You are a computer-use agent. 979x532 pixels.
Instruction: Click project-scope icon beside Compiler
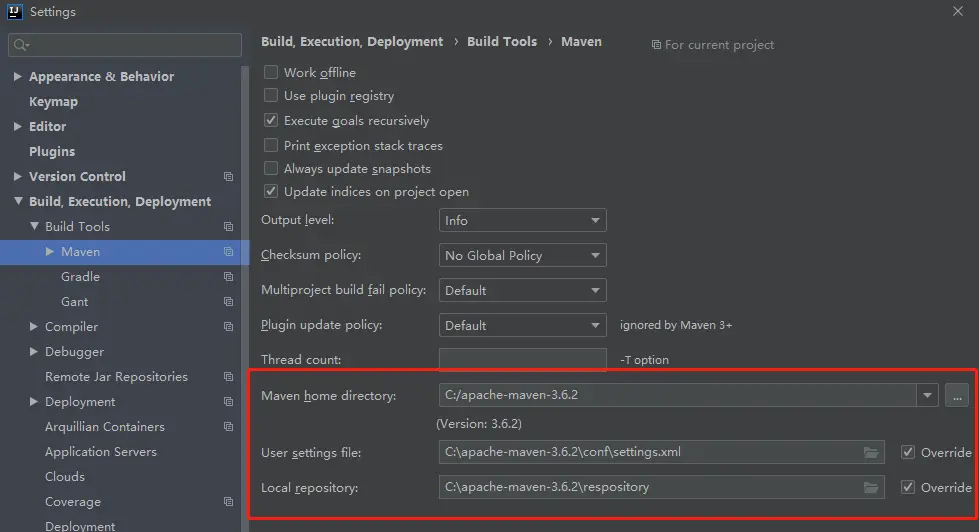click(228, 327)
